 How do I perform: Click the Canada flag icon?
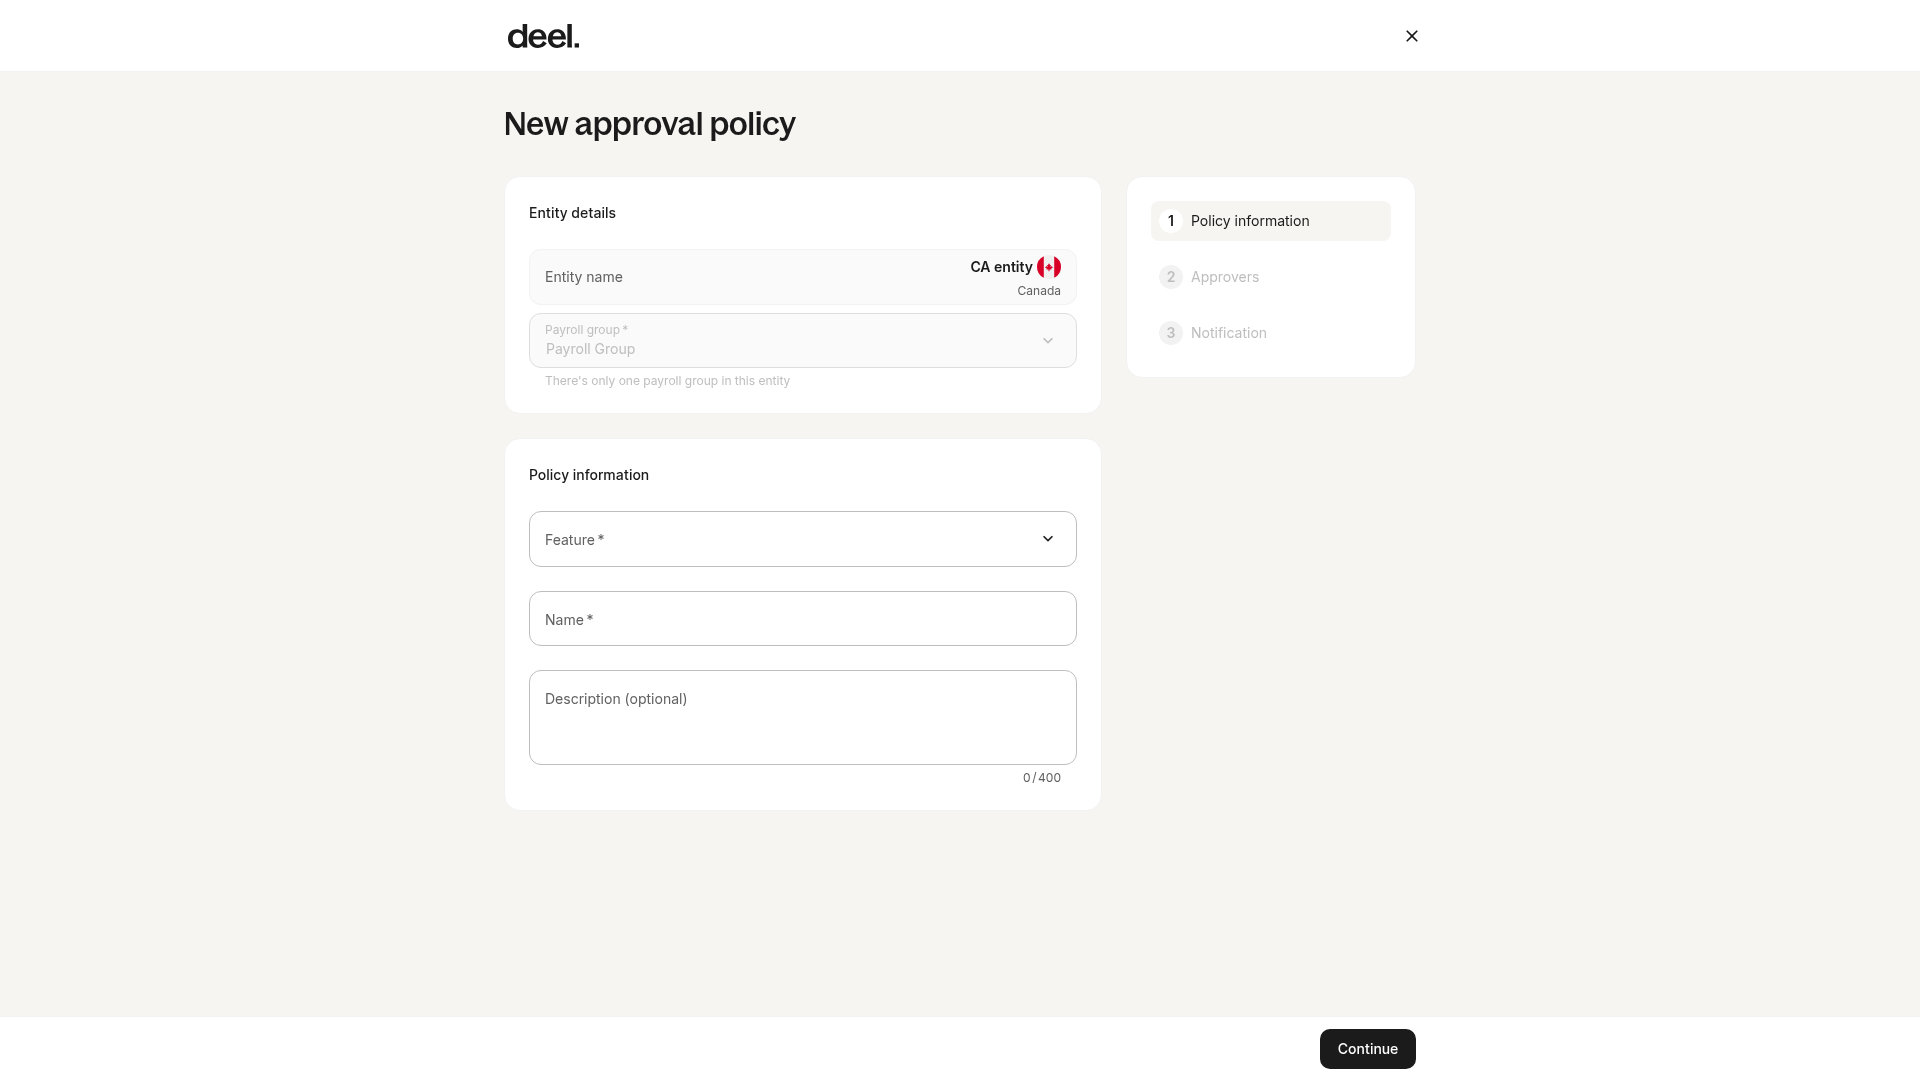[1048, 267]
